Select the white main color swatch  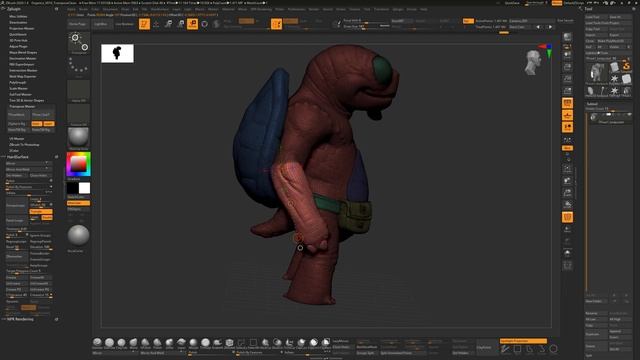(84, 188)
